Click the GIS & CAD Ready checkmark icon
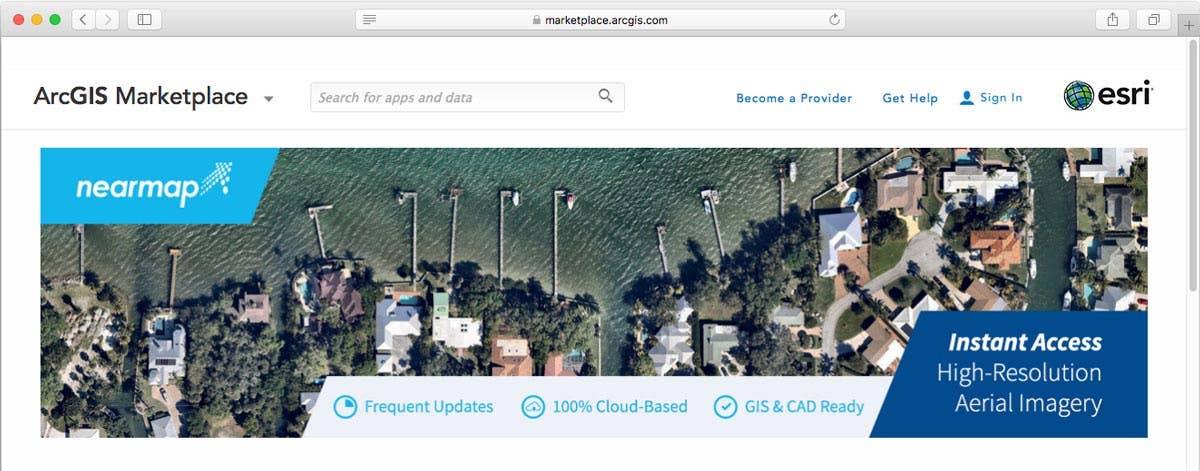The height and width of the screenshot is (471, 1200). (725, 407)
